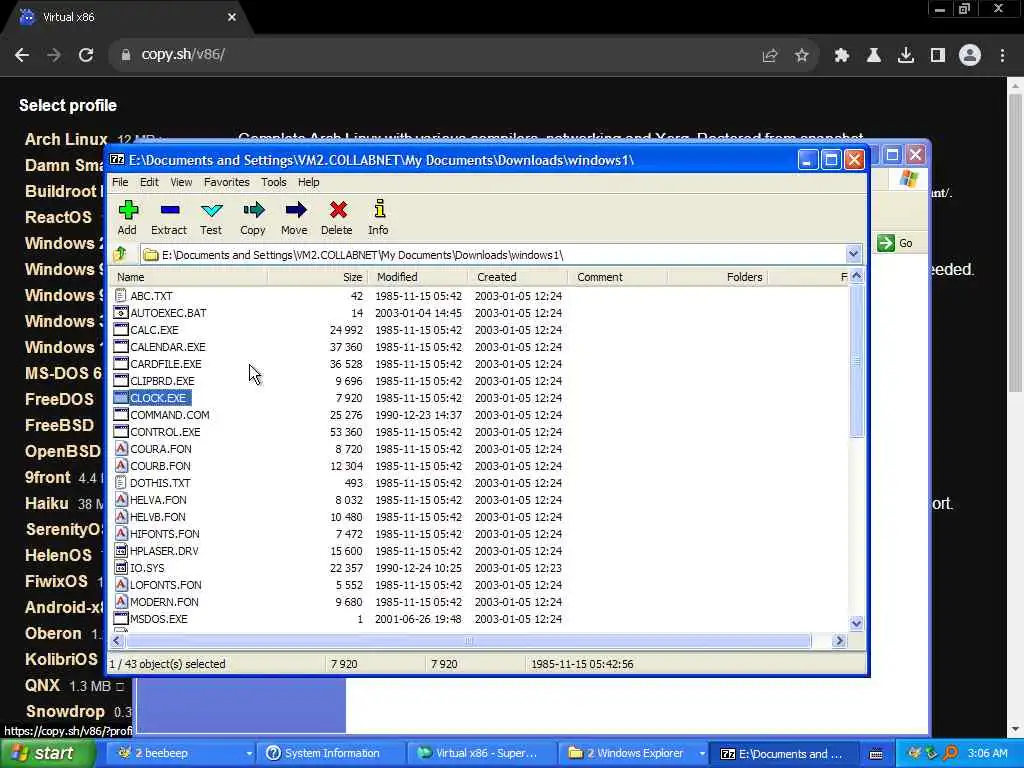Screen dimensions: 1024x768
Task: Open the Help menu
Action: tap(308, 182)
